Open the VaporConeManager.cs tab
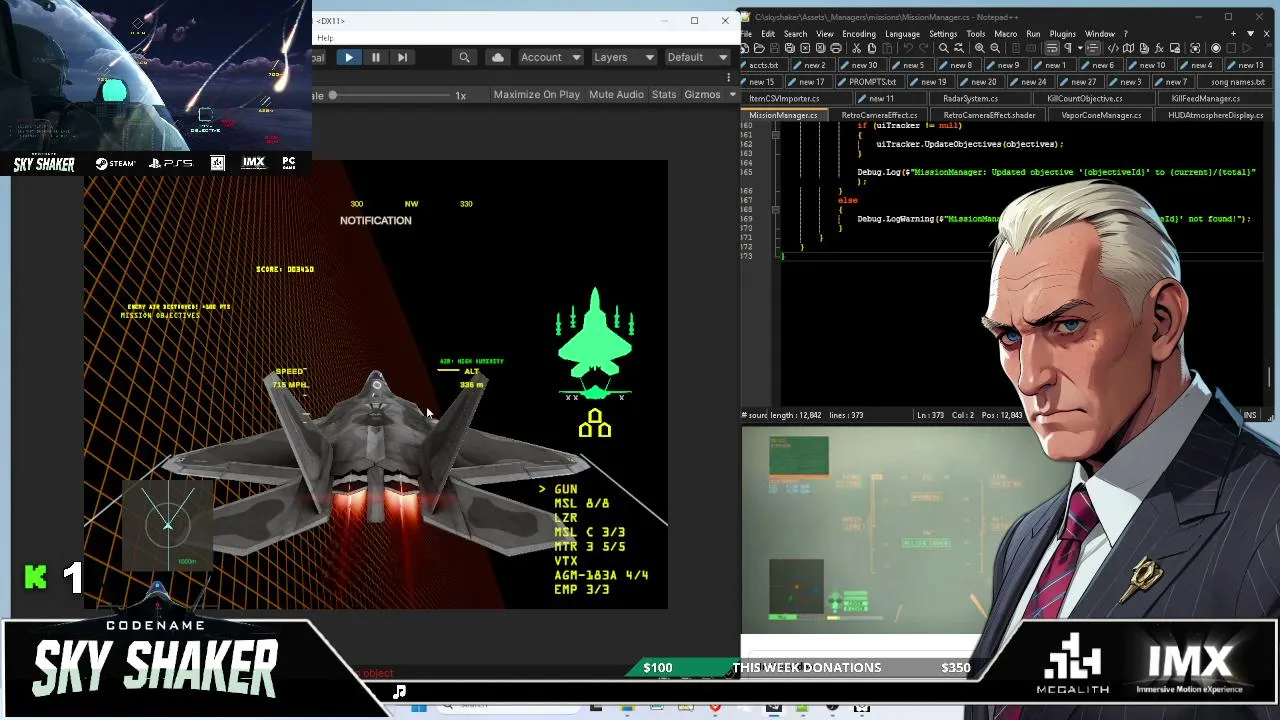Screen dimensions: 1280x720 (x=1099, y=115)
